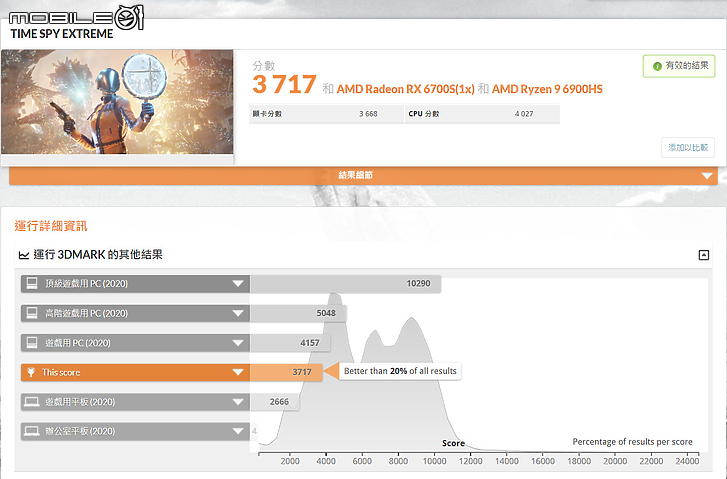Click the 顯卡分數 3 668 cell

click(x=326, y=114)
